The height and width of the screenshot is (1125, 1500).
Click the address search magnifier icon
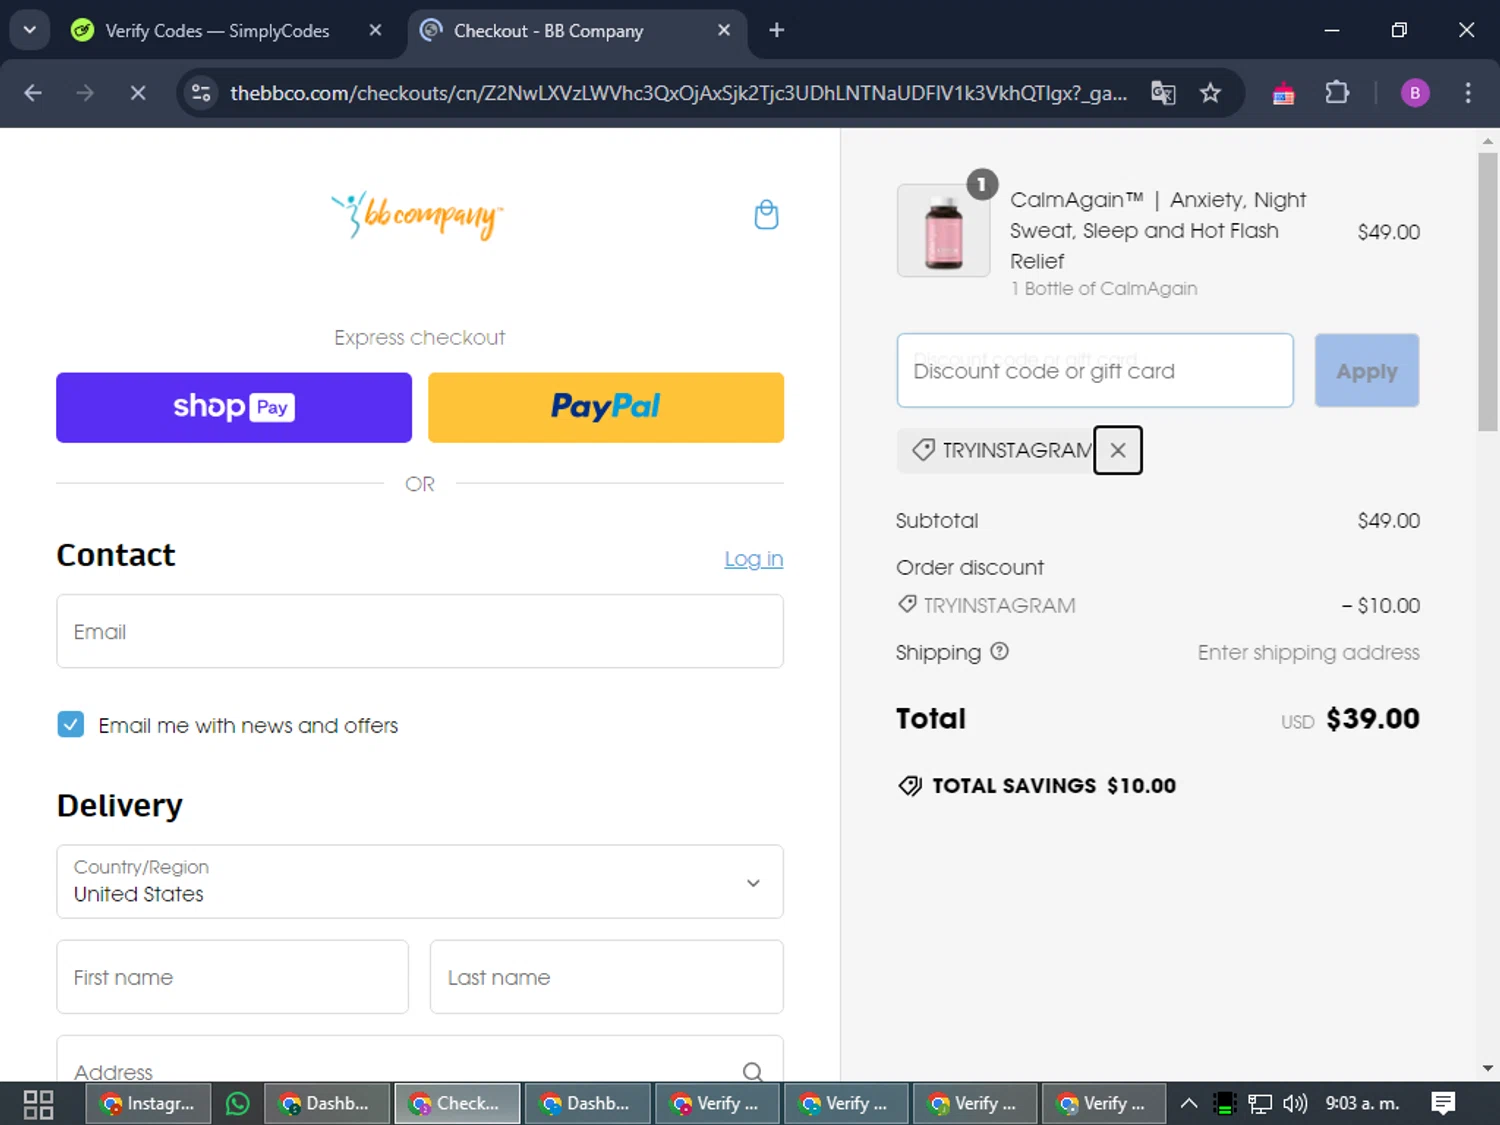point(753,1072)
